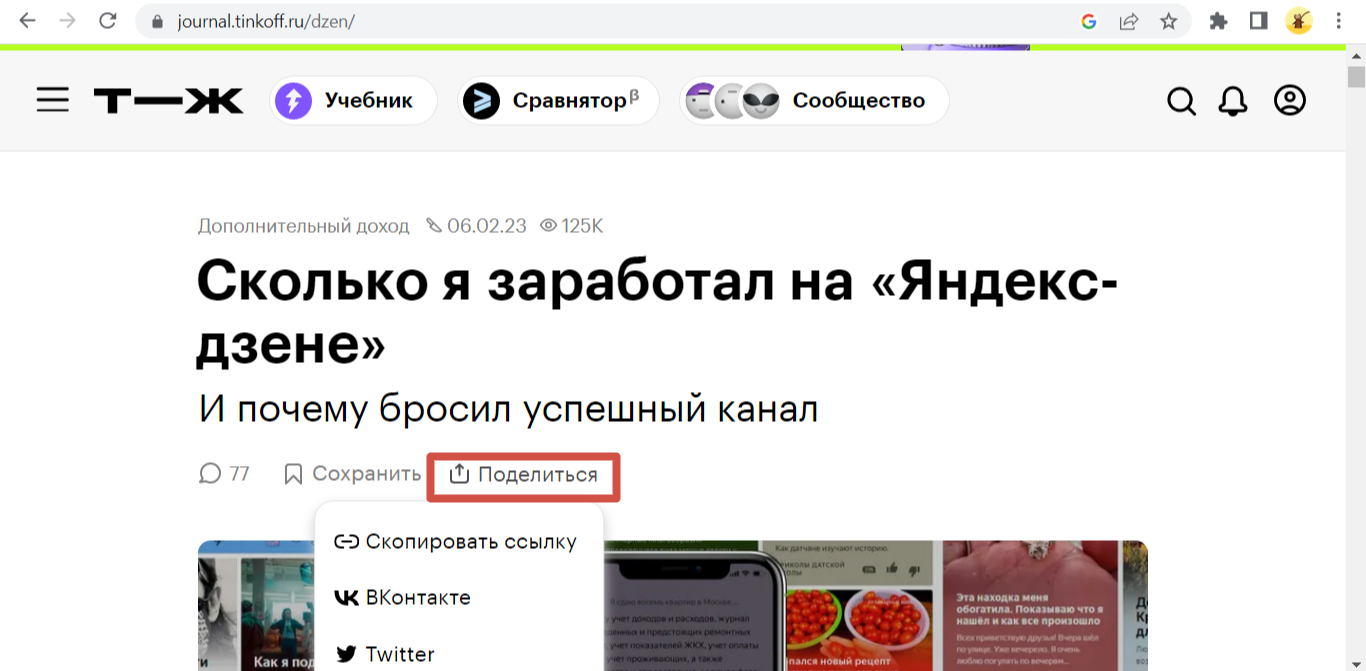This screenshot has width=1366, height=671.
Task: Open Сравнятор section
Action: [x=559, y=100]
